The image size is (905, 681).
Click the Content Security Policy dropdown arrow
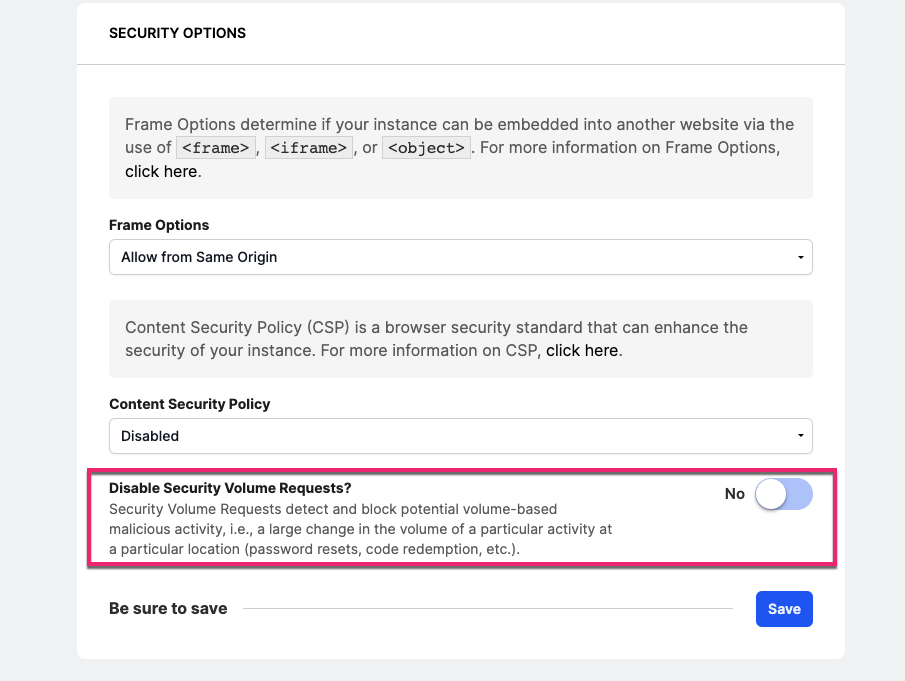coord(800,437)
